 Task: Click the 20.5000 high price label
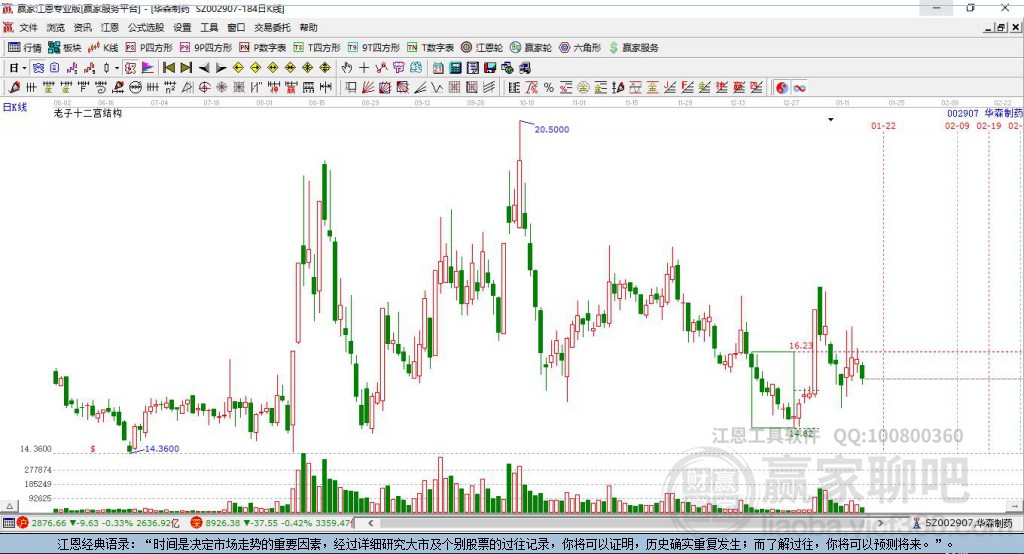click(552, 129)
